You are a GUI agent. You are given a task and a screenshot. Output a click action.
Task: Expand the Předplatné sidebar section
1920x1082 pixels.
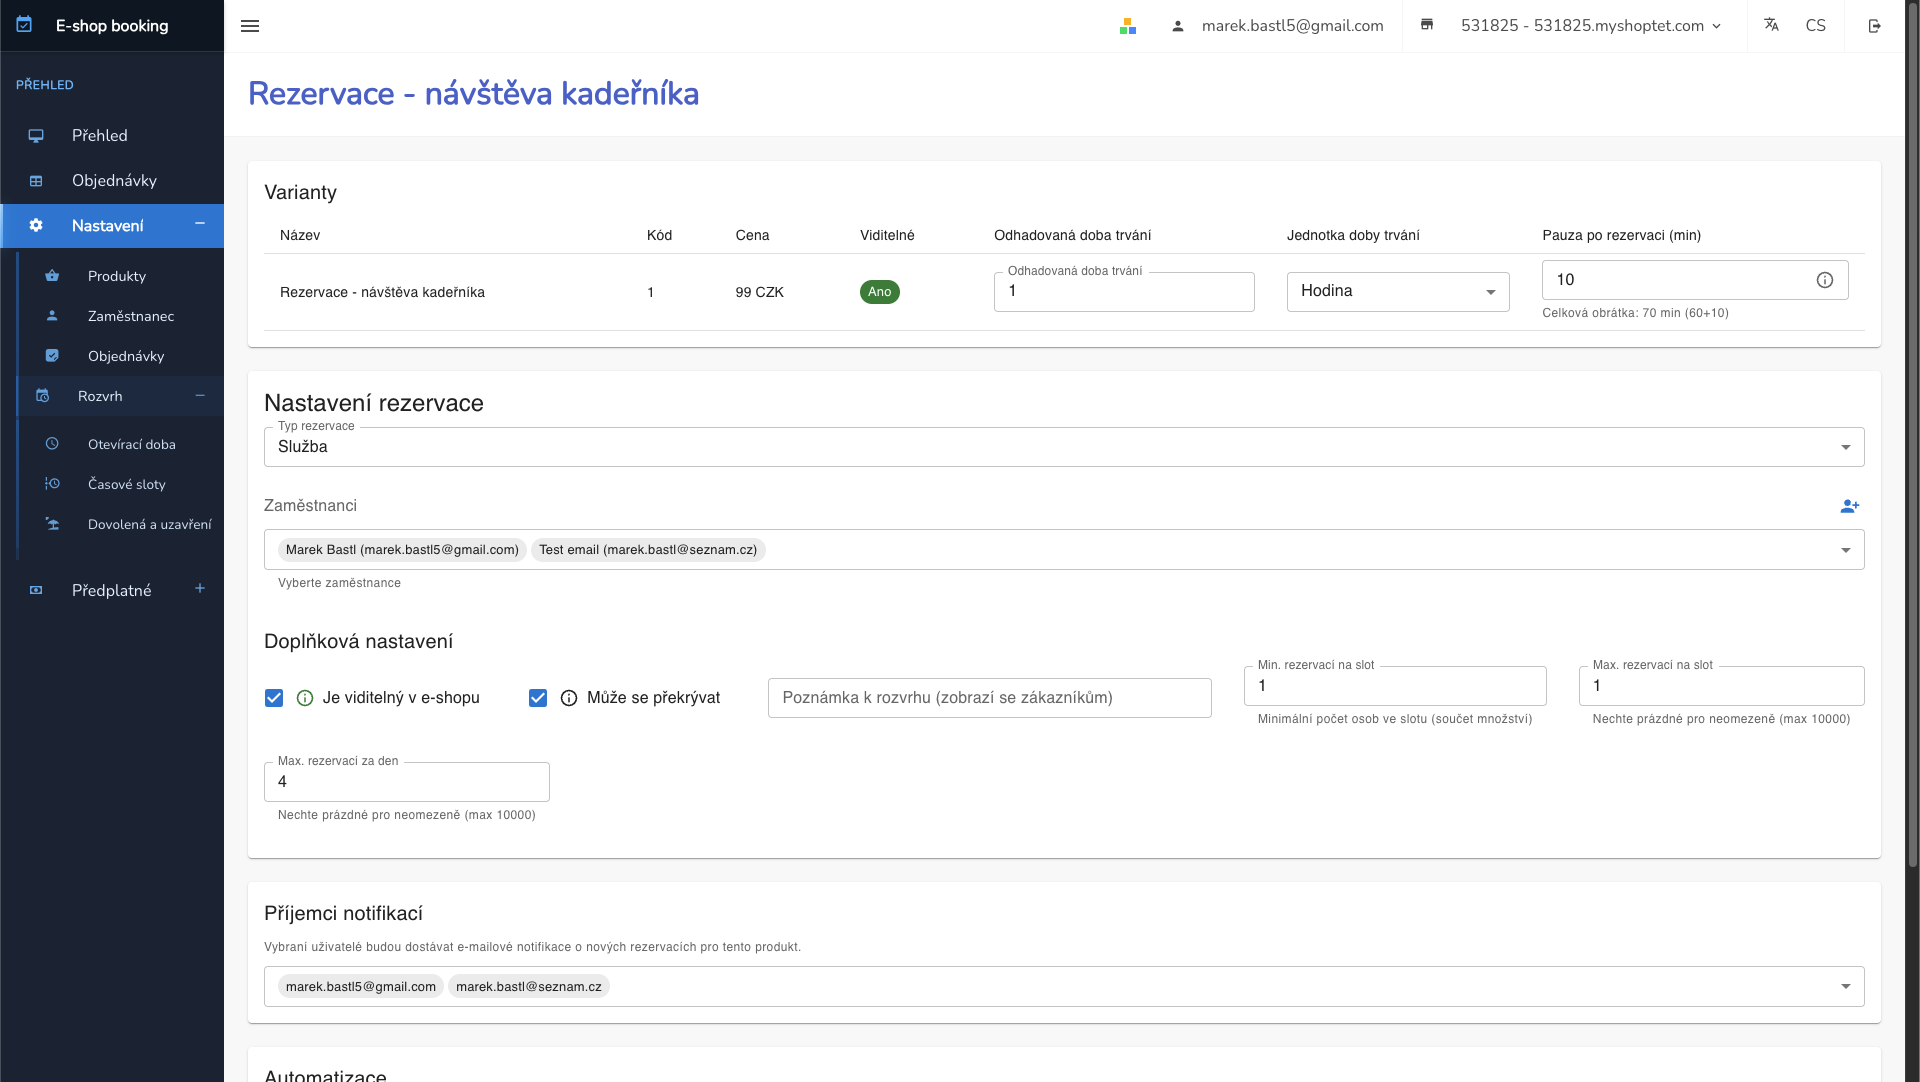(199, 589)
